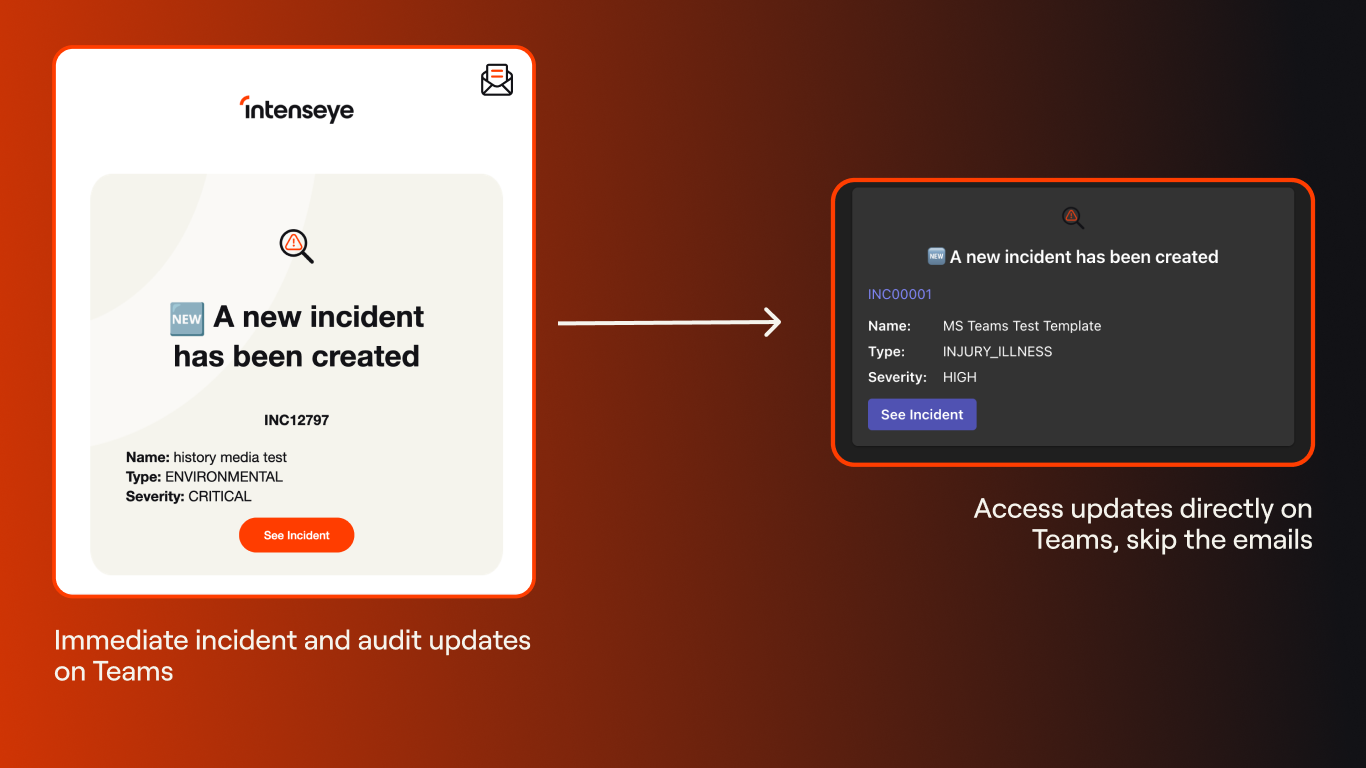Image resolution: width=1366 pixels, height=768 pixels.
Task: Click the magnifier alert icon in email card
Action: coord(297,245)
